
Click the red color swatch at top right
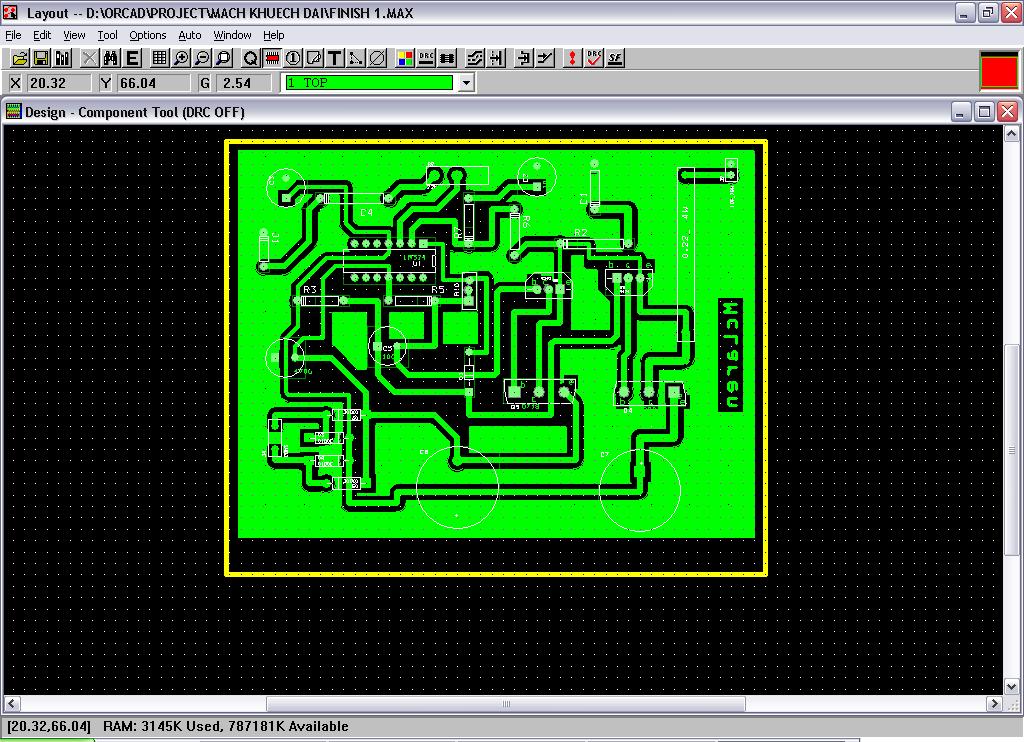point(999,71)
